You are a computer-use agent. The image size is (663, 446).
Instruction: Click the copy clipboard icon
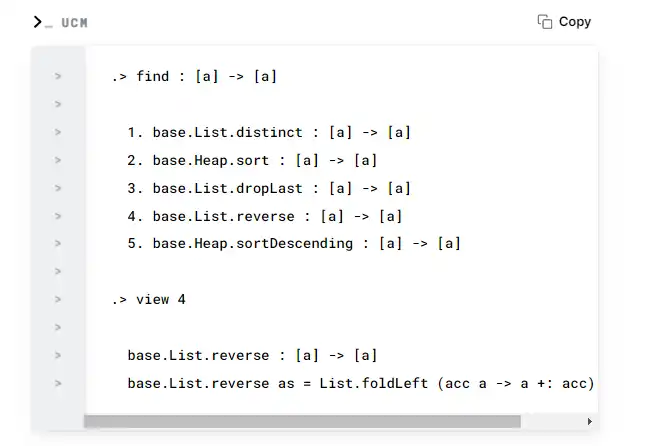[x=545, y=22]
